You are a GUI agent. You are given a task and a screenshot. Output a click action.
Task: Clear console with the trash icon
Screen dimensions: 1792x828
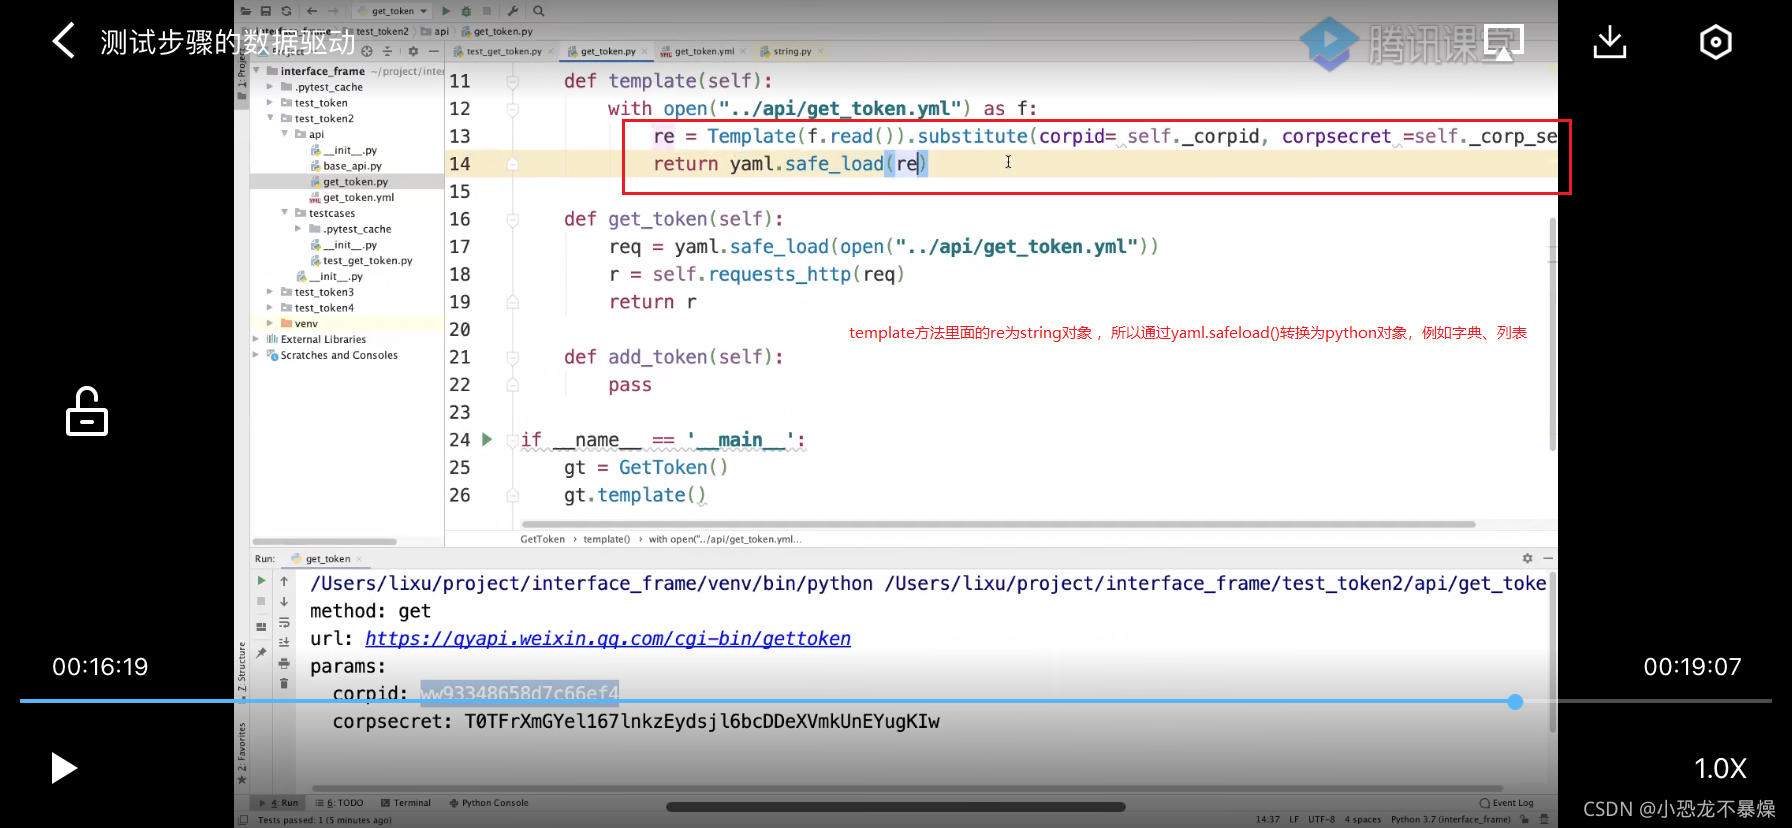(x=284, y=683)
